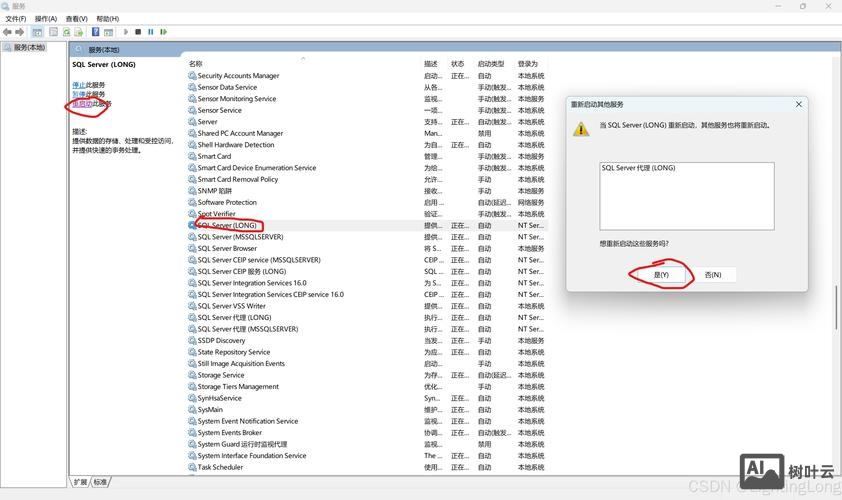Select the SQL Server (MSSQLSERVER) row

367,237
